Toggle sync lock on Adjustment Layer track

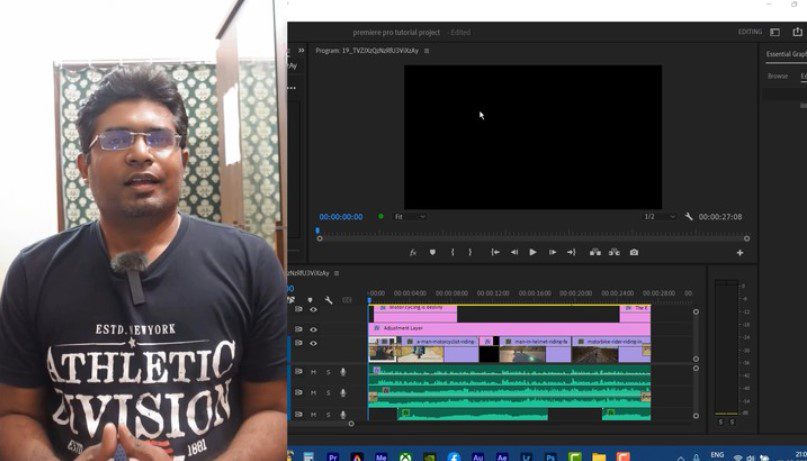[x=299, y=329]
